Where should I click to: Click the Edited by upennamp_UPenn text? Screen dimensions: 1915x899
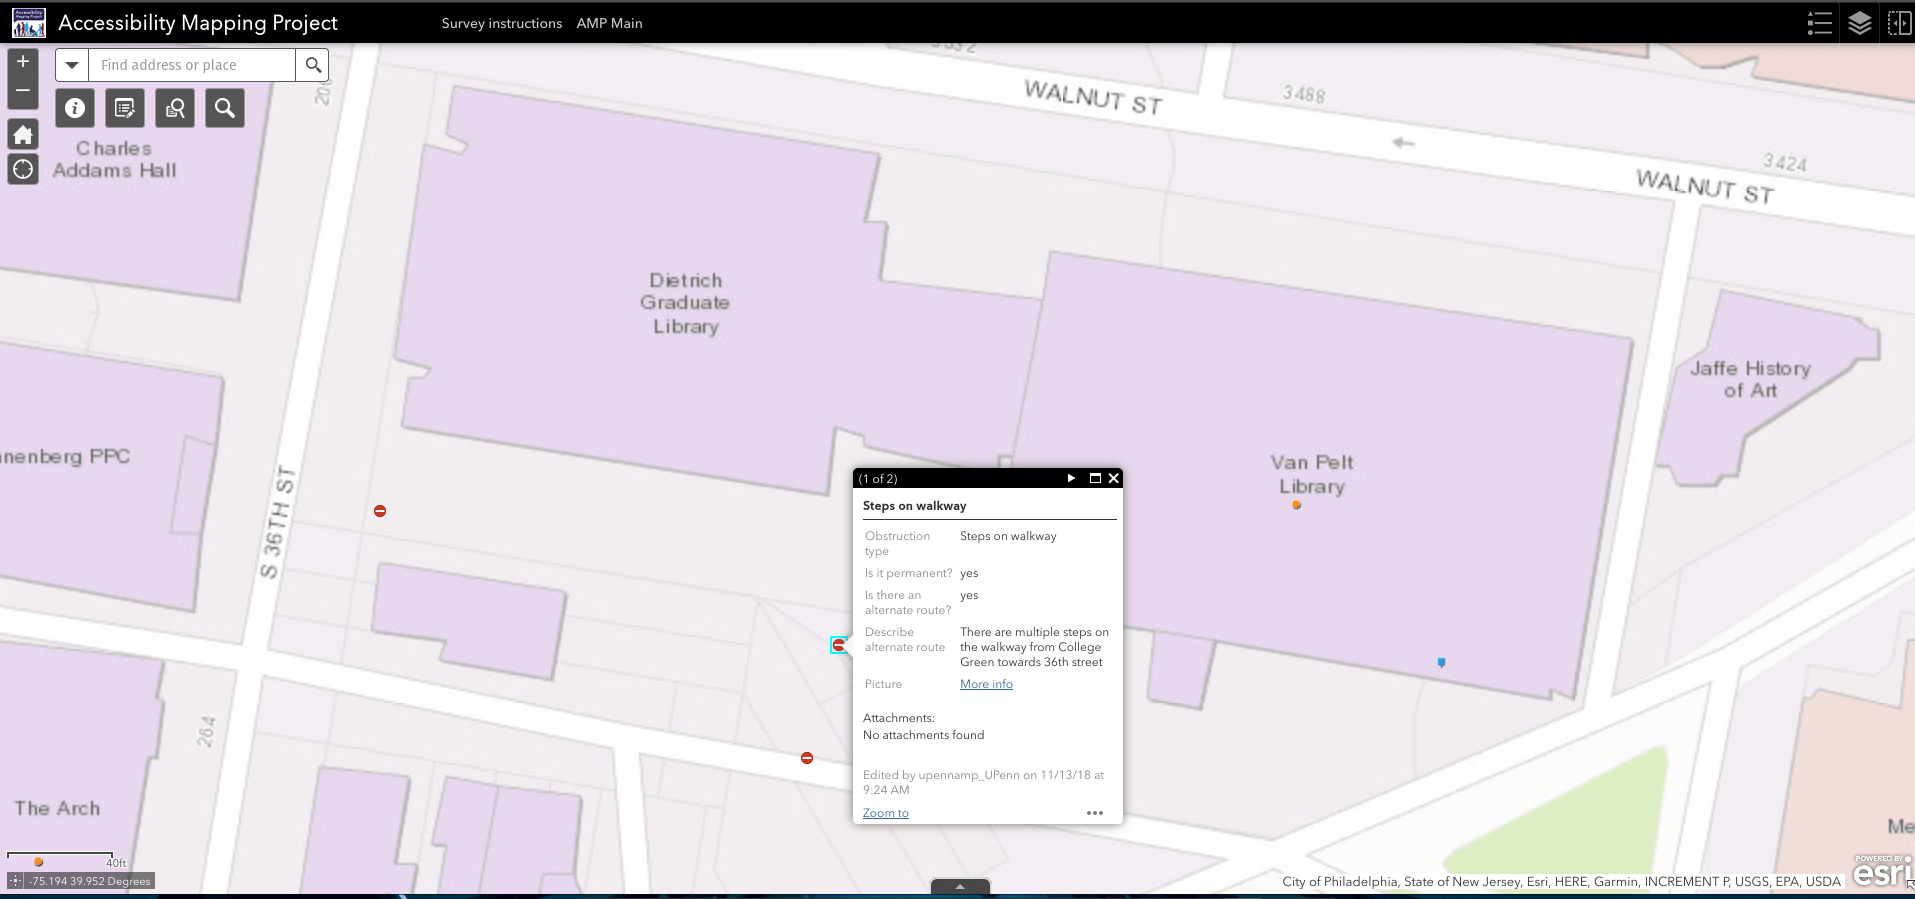coord(983,782)
